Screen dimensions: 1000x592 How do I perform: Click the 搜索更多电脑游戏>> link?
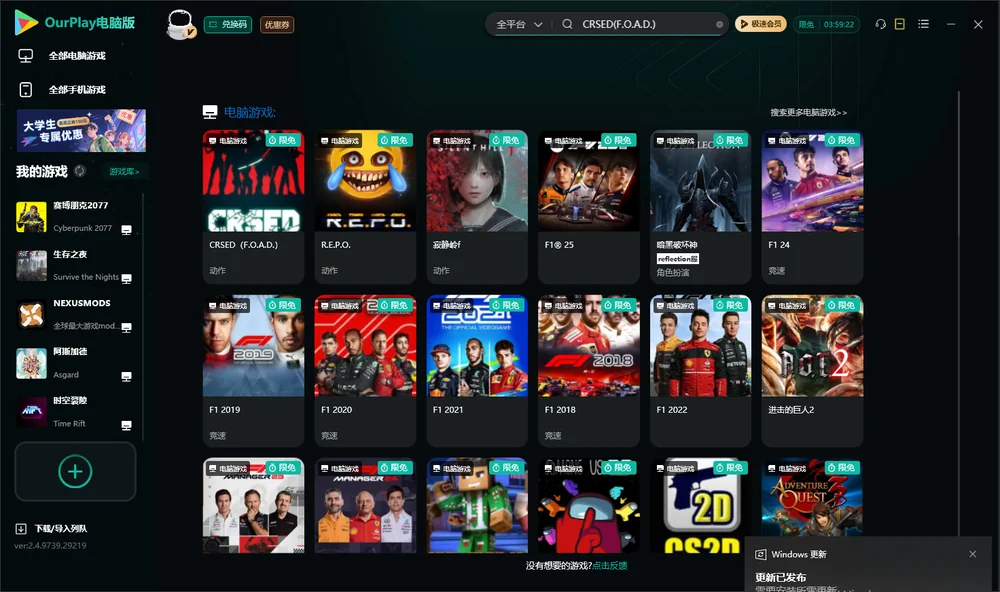(808, 113)
